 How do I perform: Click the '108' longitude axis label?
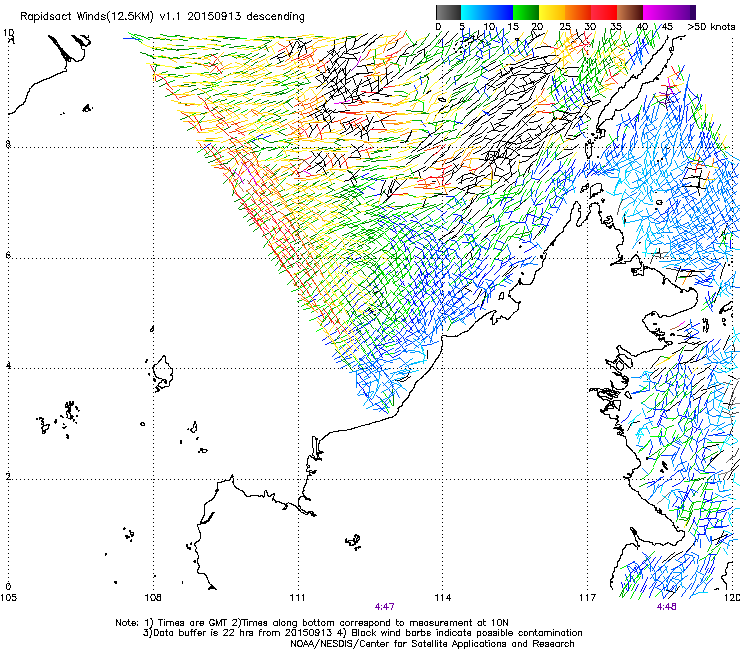pos(153,598)
